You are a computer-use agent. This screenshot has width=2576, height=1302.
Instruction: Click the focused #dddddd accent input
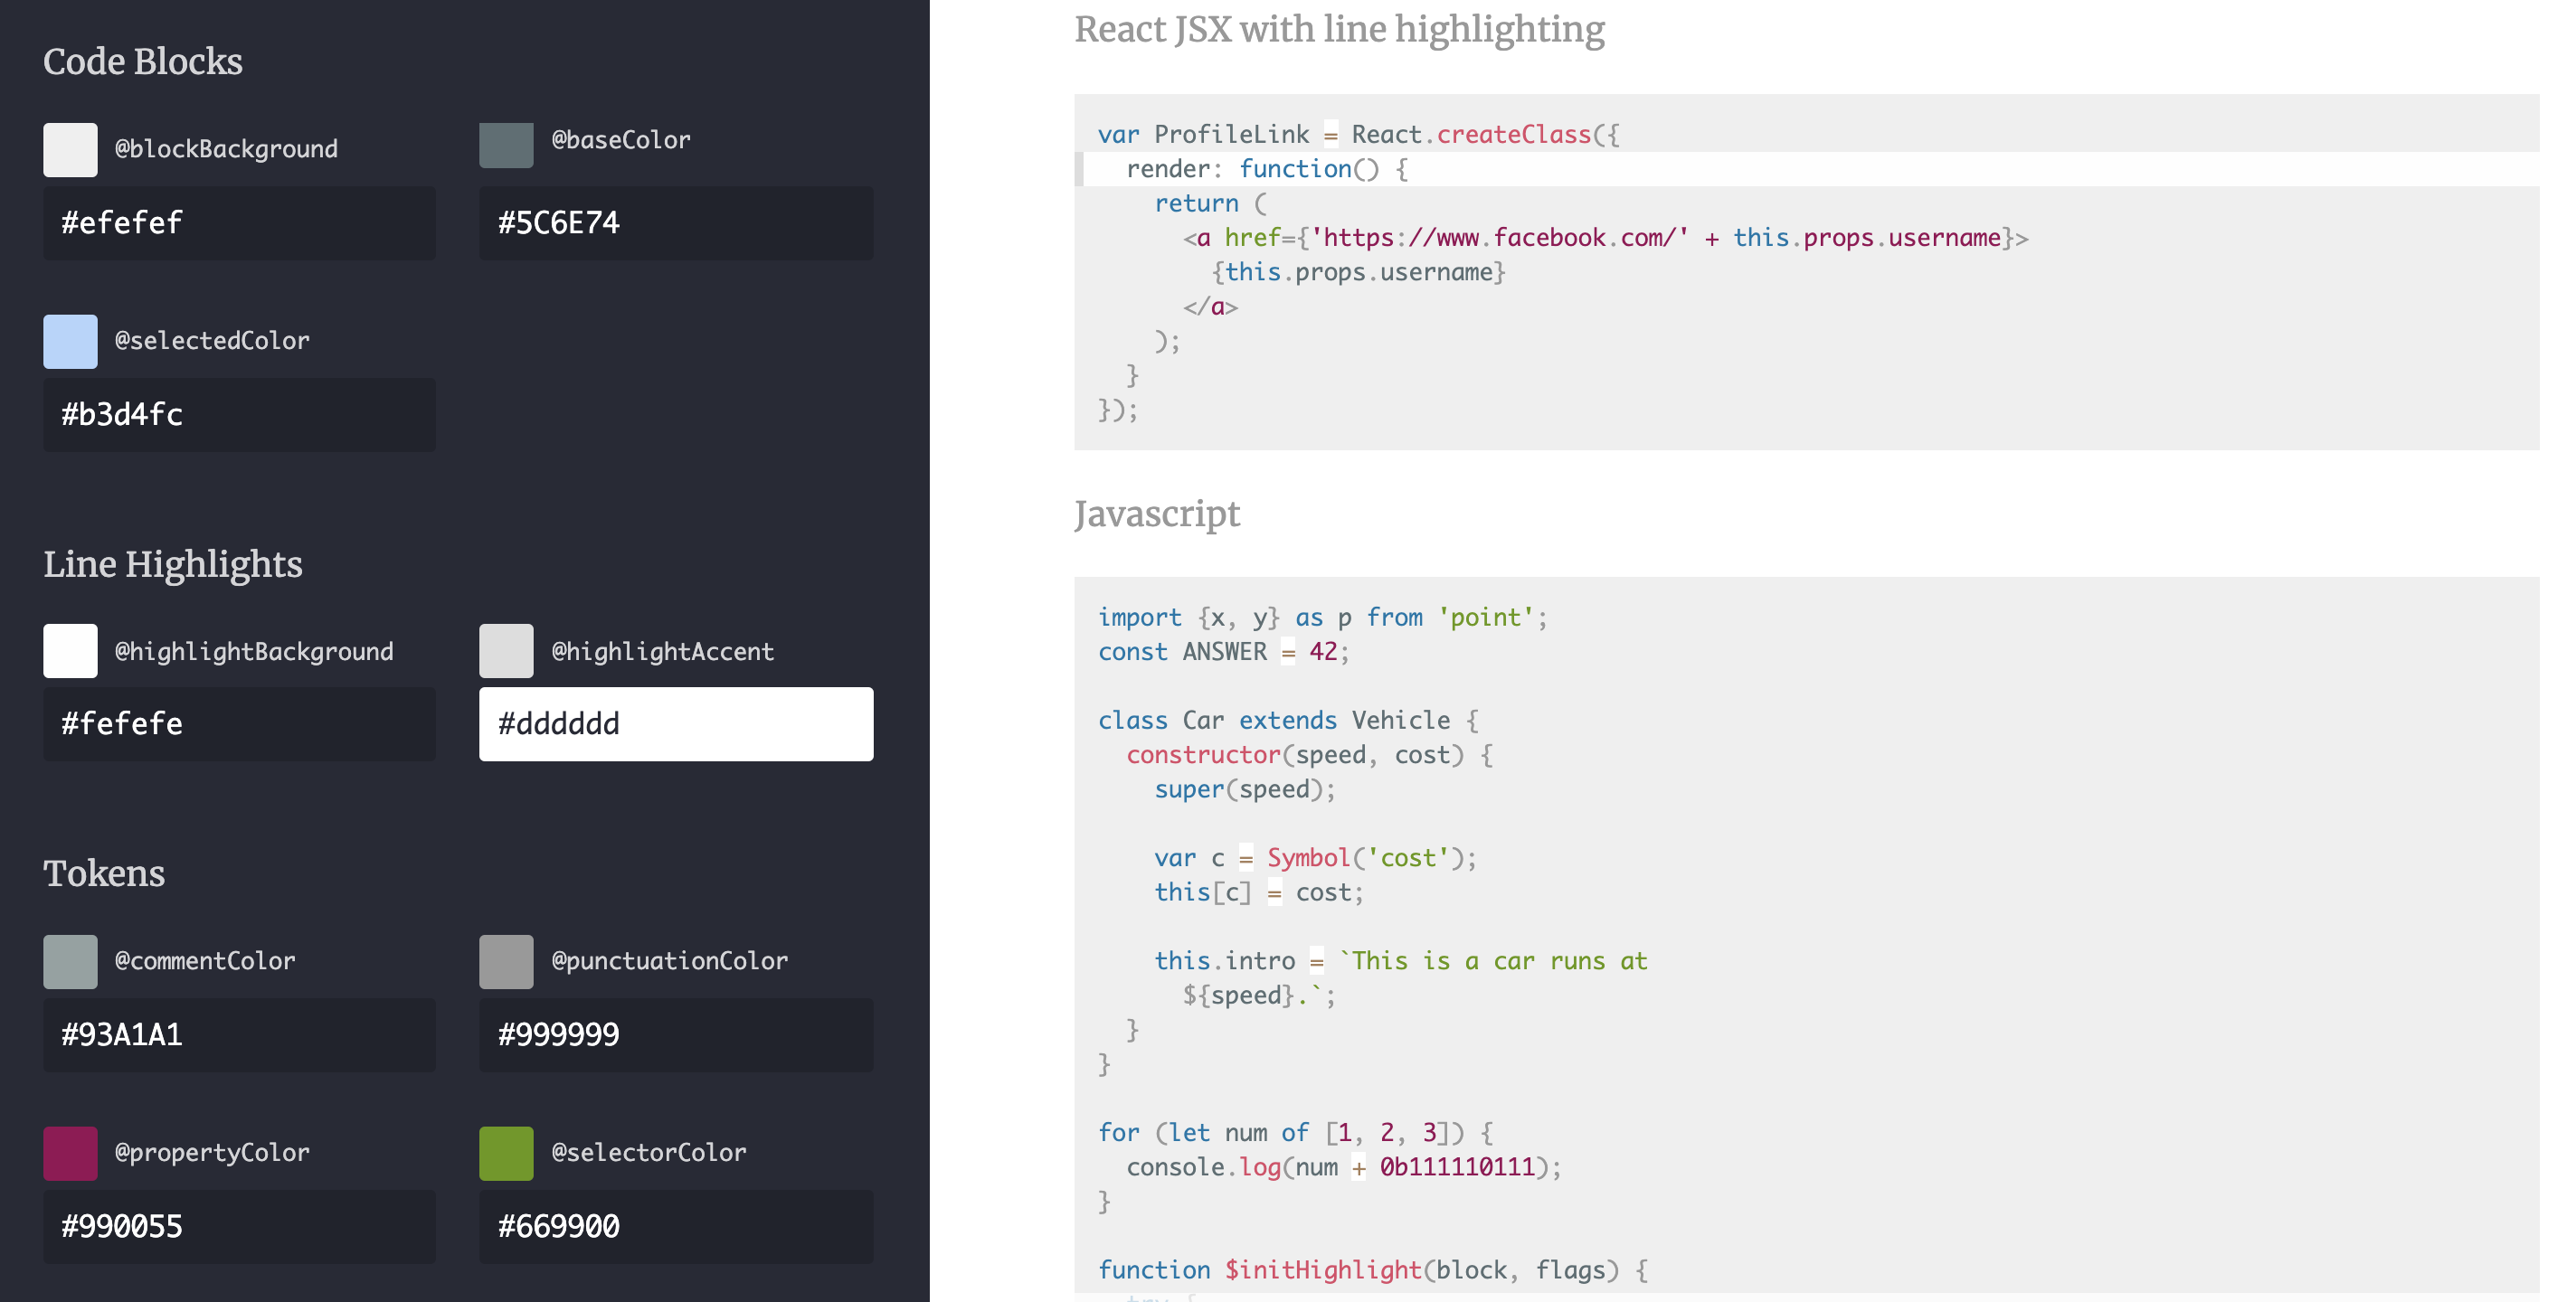676,723
